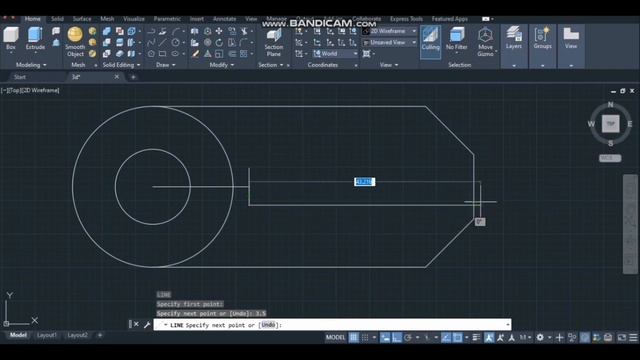Click the Array tool in Modify panel
Image resolution: width=640 pixels, height=360 pixels.
click(244, 53)
